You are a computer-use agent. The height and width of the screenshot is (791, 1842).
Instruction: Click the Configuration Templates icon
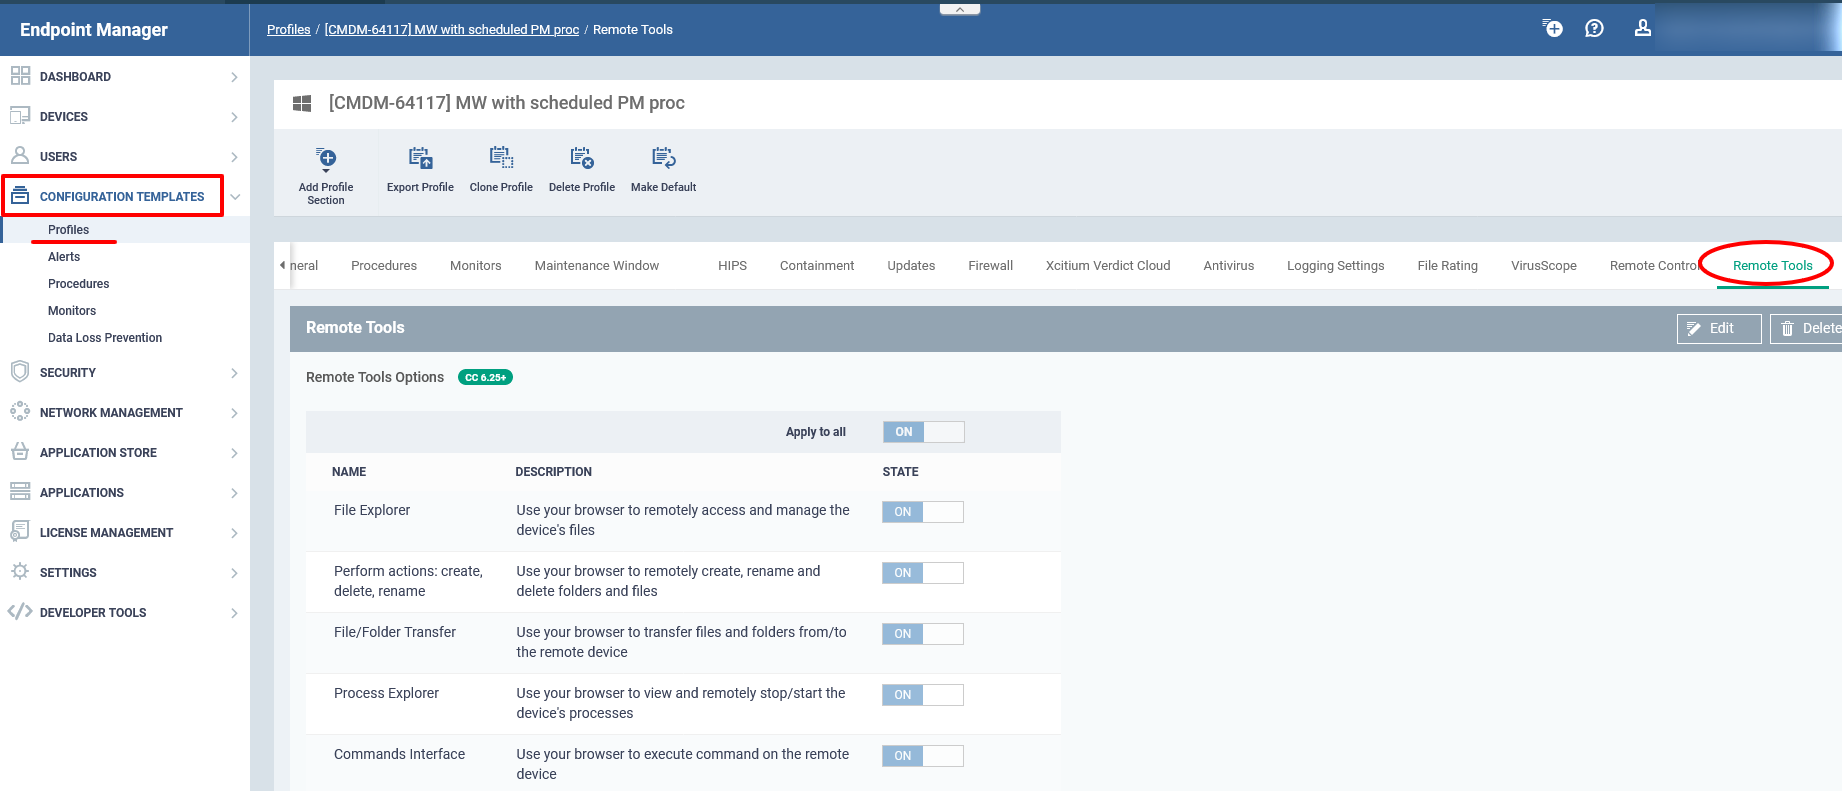(20, 196)
